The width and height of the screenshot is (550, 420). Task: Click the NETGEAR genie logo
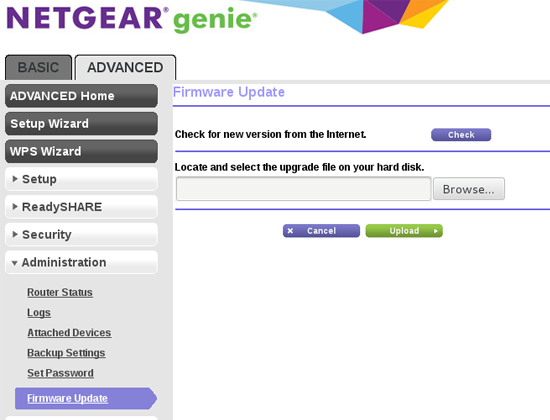tap(132, 19)
